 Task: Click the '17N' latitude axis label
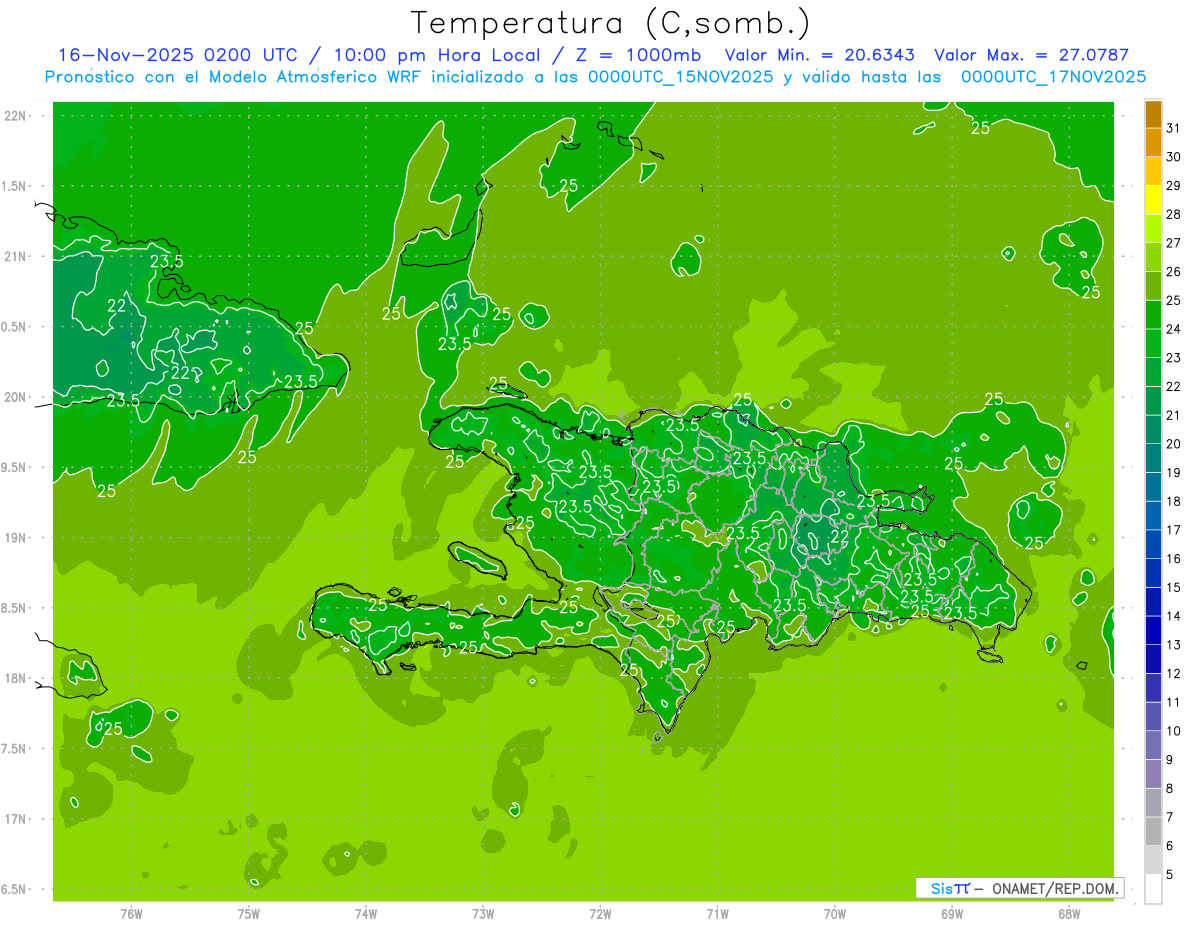pyautogui.click(x=17, y=819)
